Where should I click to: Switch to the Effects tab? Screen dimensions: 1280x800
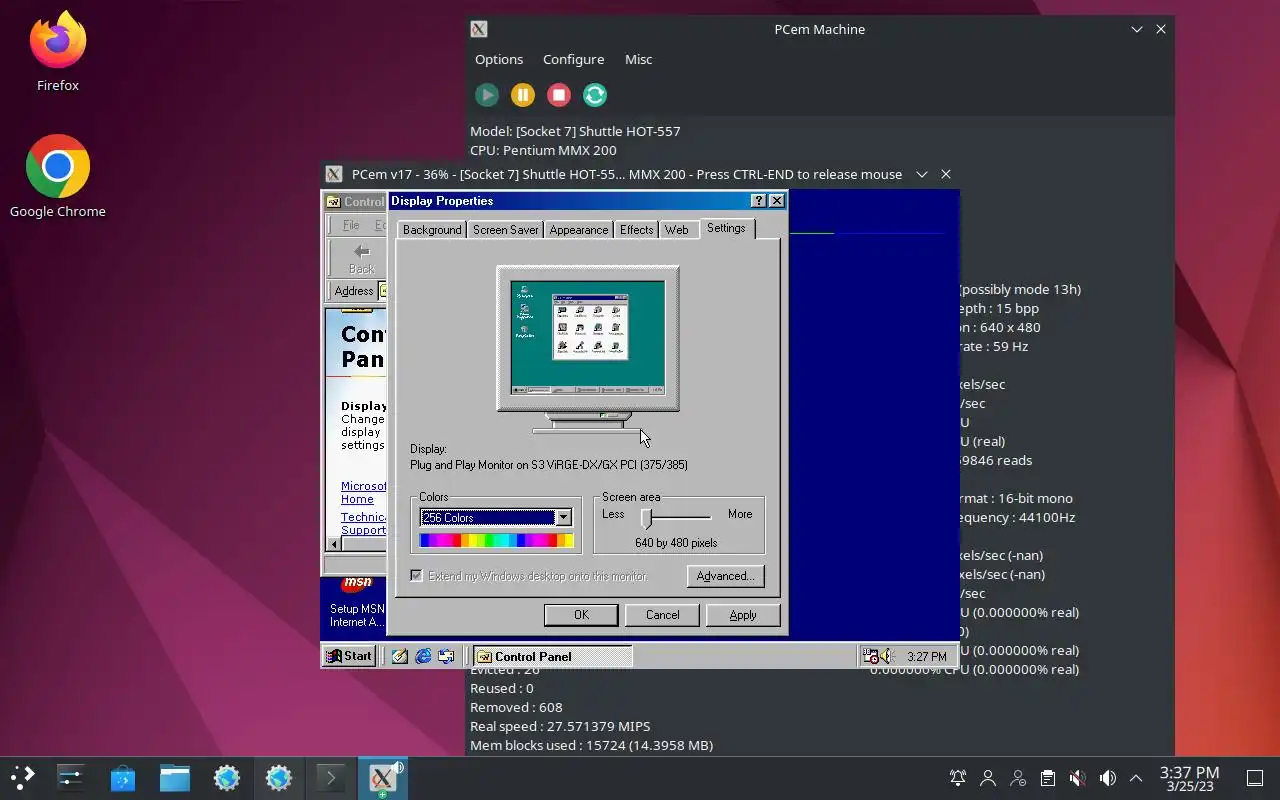coord(636,230)
